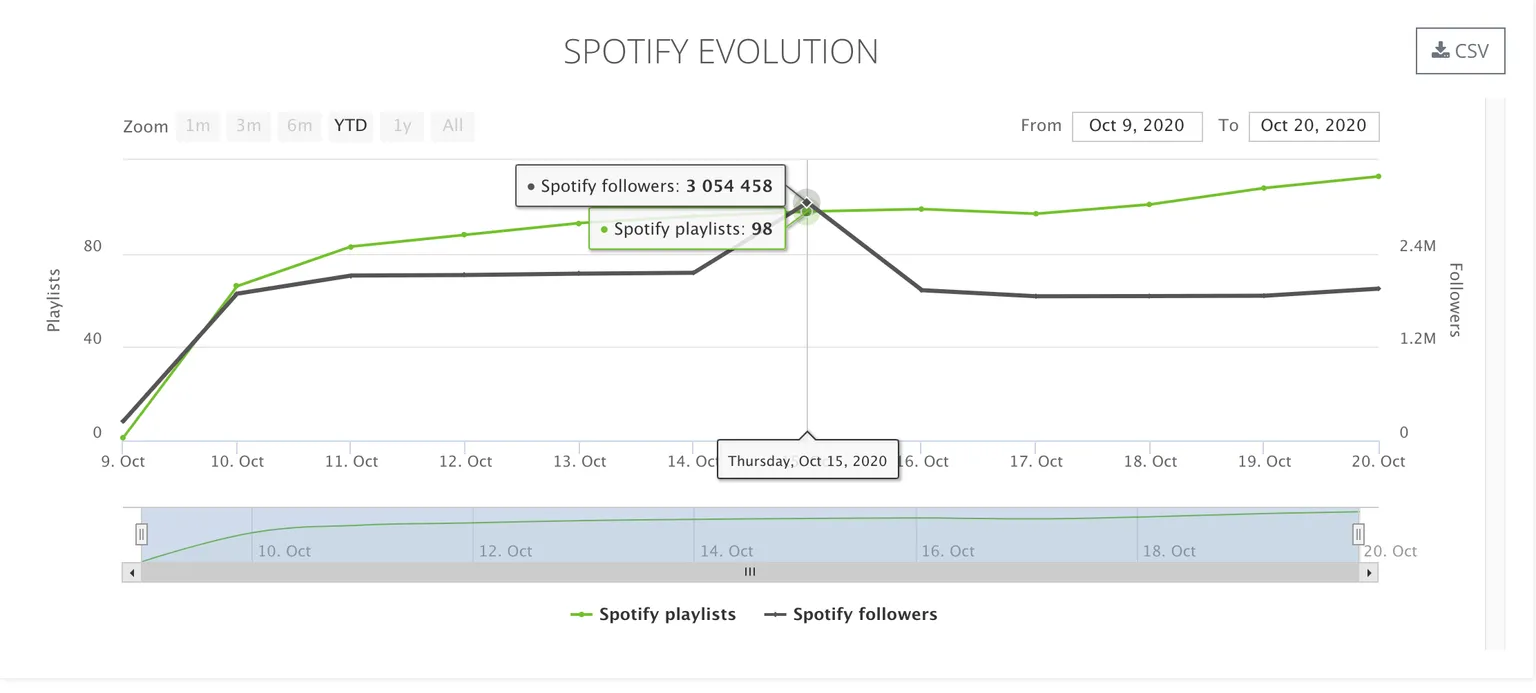Click the From date field showing Oct 9, 2020
The image size is (1536, 693).
[1137, 126]
